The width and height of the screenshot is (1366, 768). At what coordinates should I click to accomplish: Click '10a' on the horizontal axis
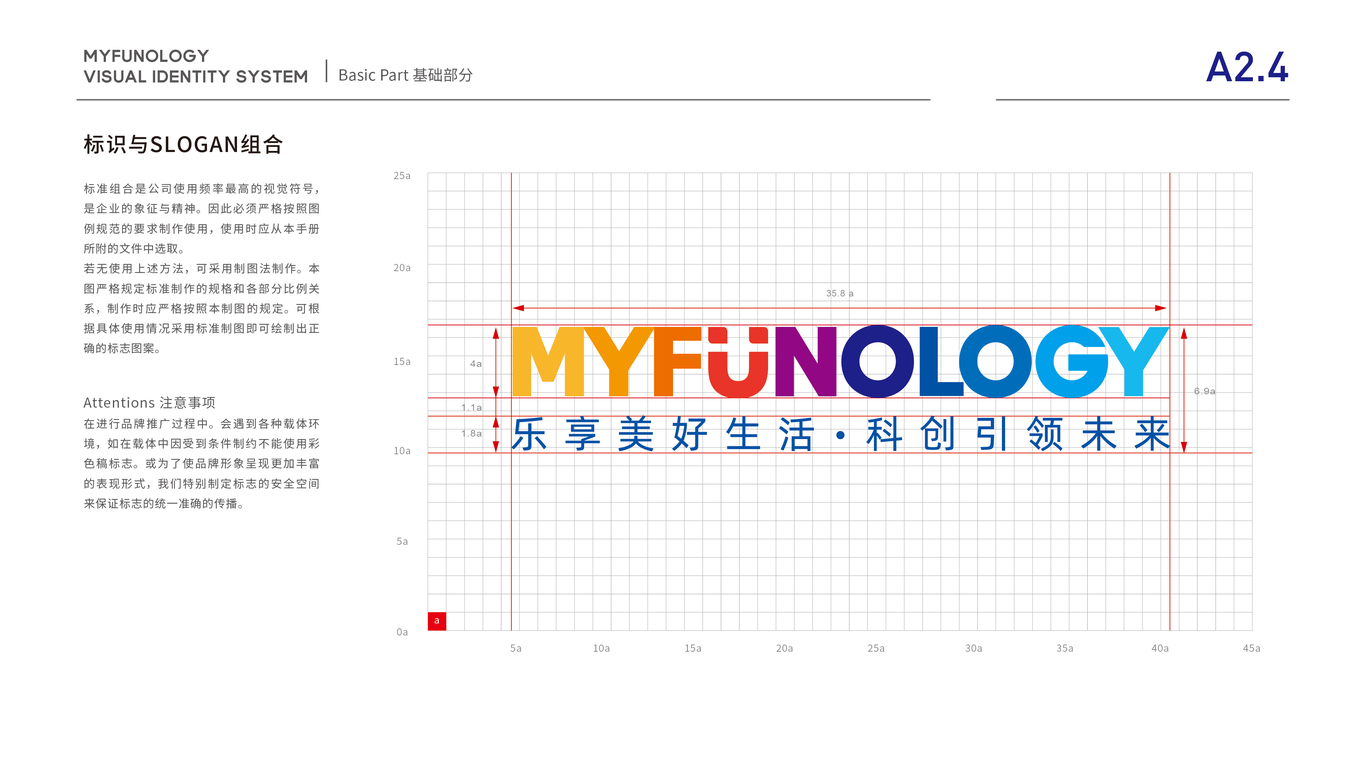(601, 648)
